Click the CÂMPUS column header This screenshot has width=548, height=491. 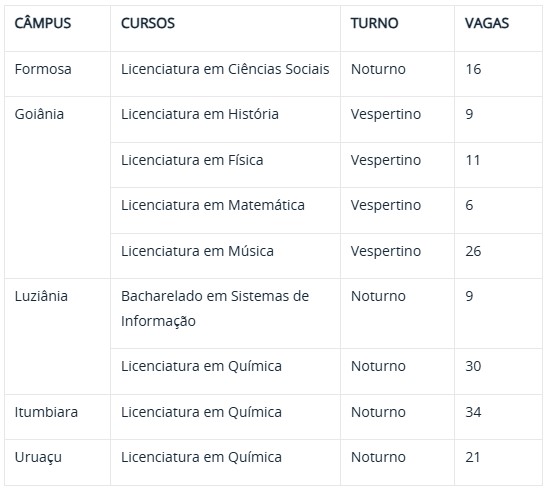43,23
